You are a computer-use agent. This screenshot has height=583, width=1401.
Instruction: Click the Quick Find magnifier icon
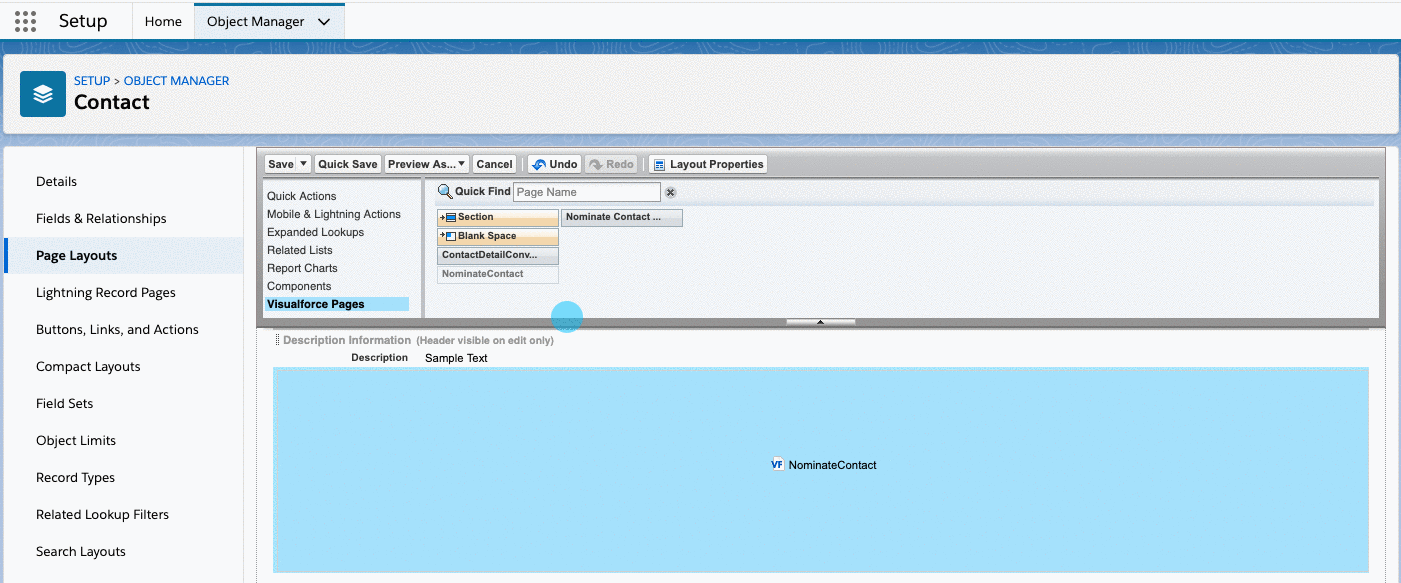point(445,191)
